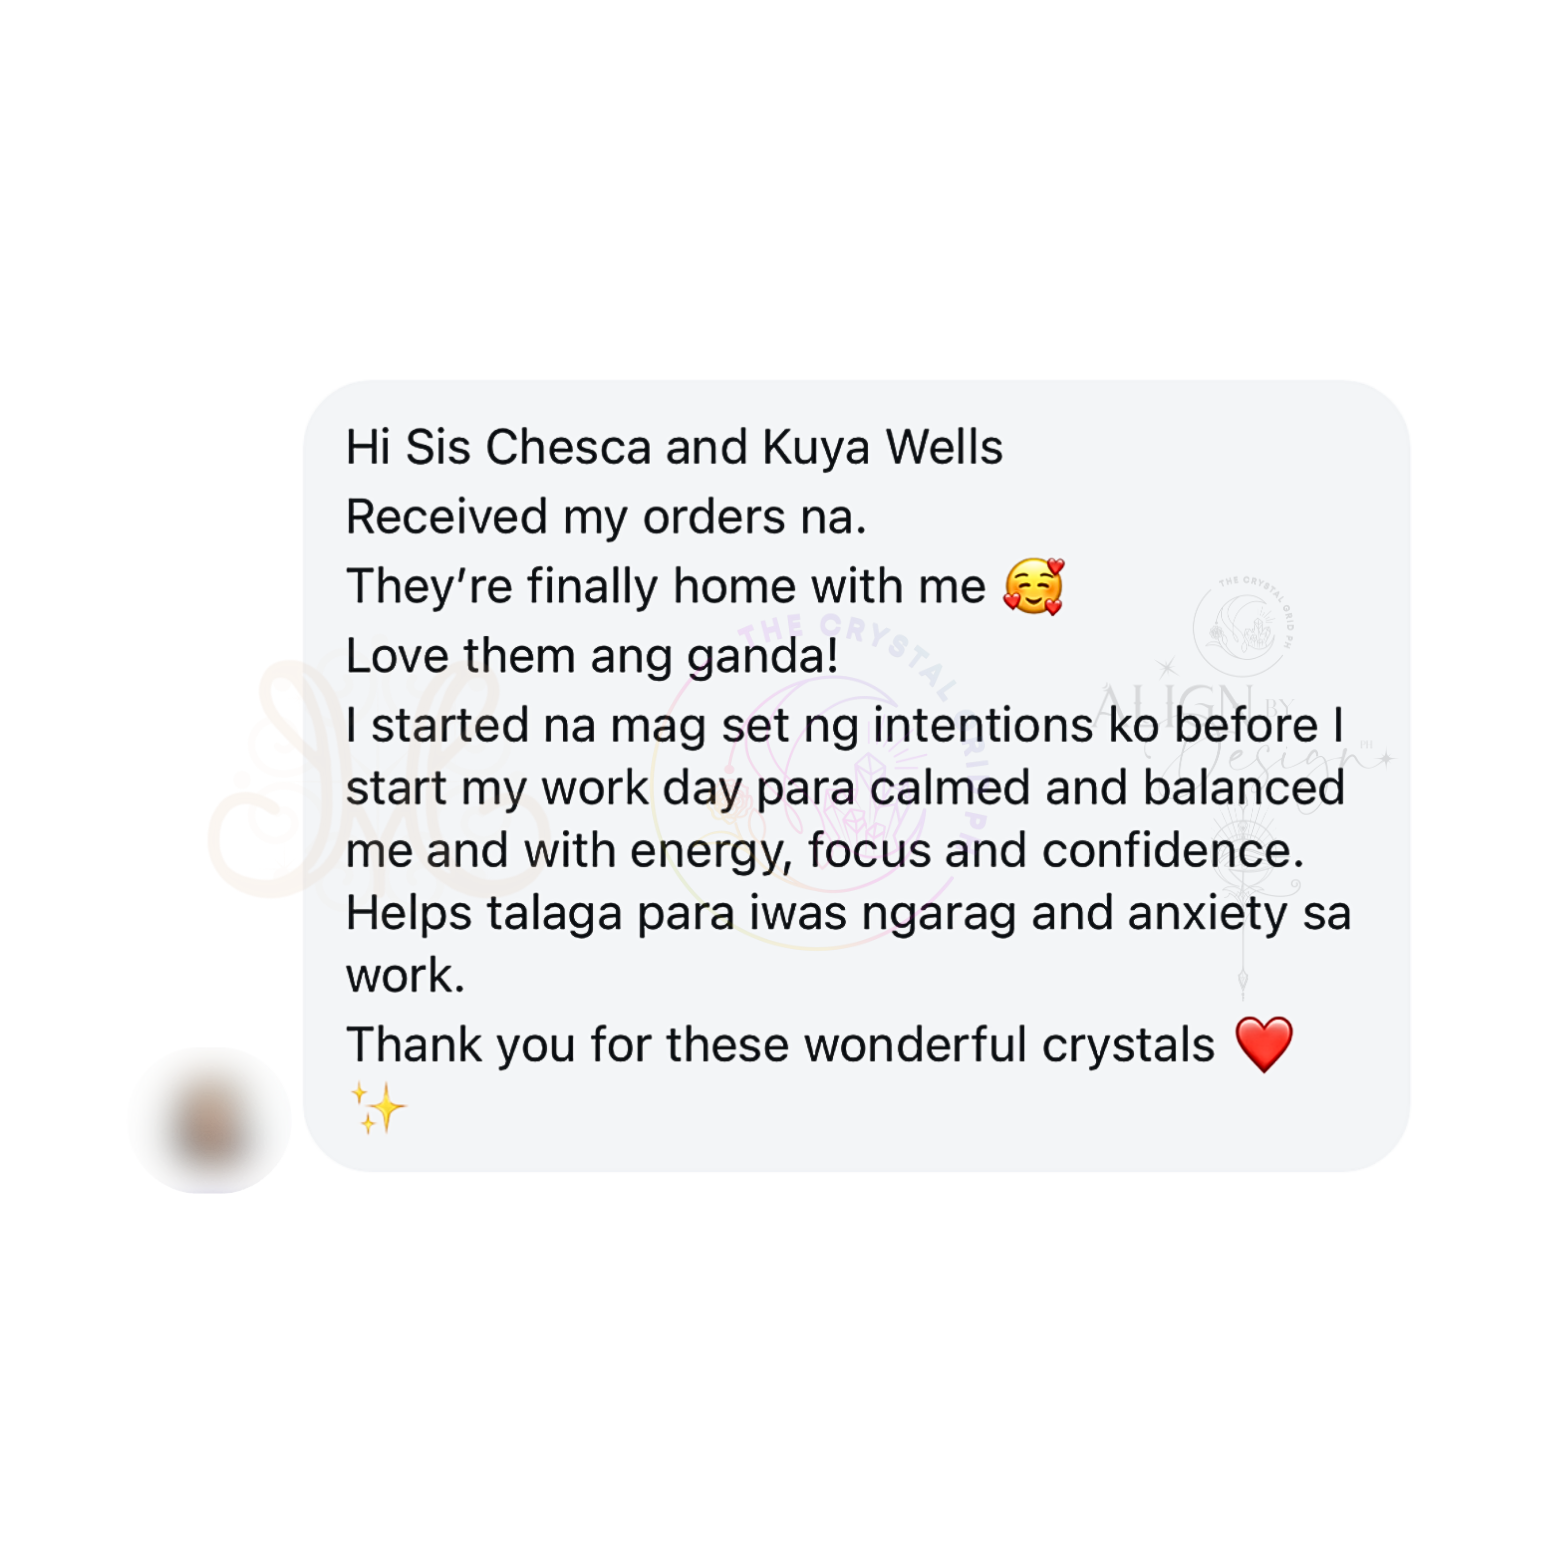Click the name "Chesca" in greeting
Image resolution: width=1563 pixels, height=1563 pixels.
[568, 447]
